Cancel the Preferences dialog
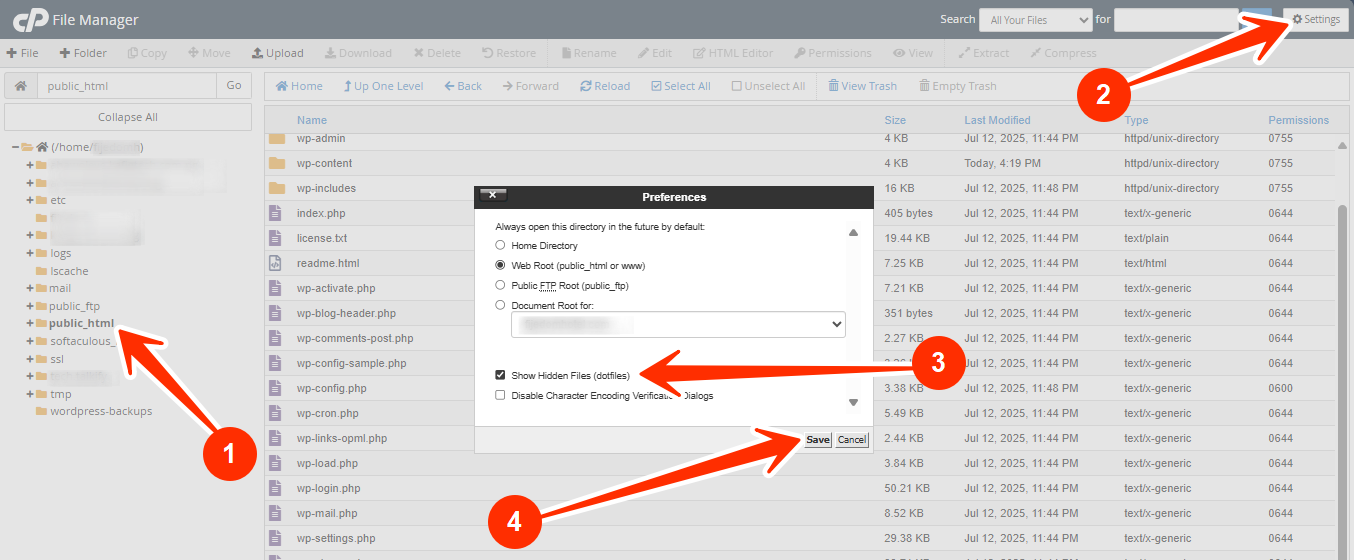This screenshot has height=560, width=1354. (x=852, y=440)
